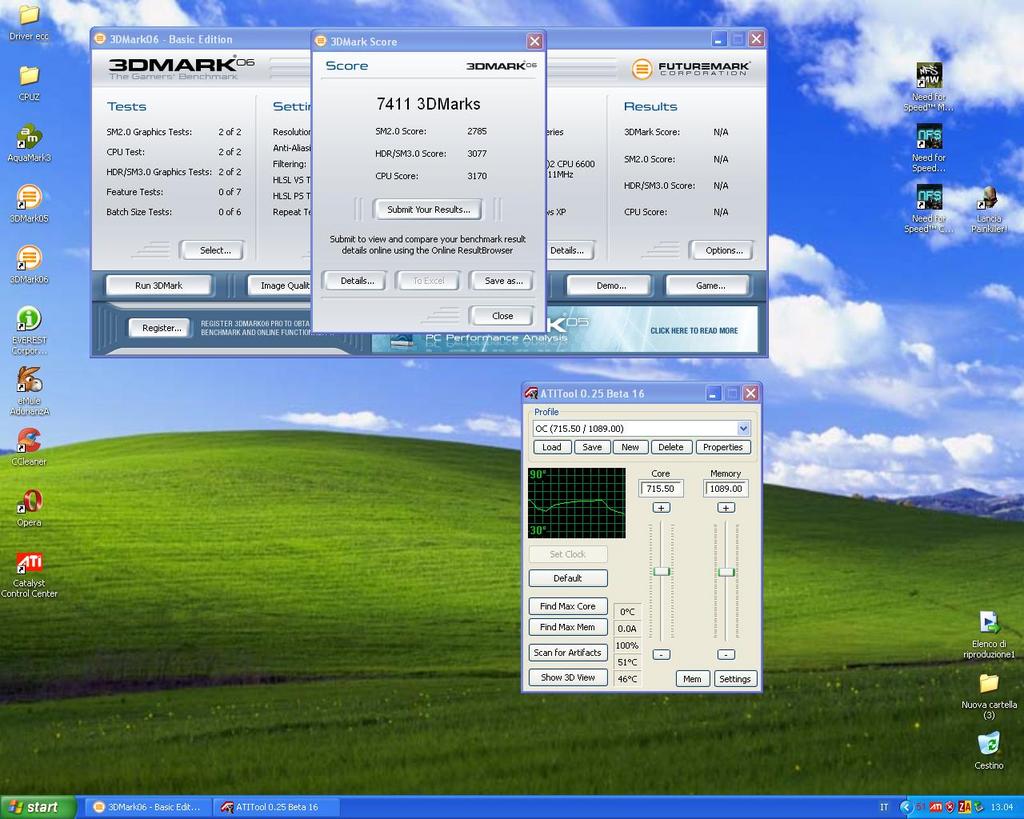The height and width of the screenshot is (819, 1024).
Task: Click Close in the 3DMark Score dialog
Action: [x=502, y=315]
